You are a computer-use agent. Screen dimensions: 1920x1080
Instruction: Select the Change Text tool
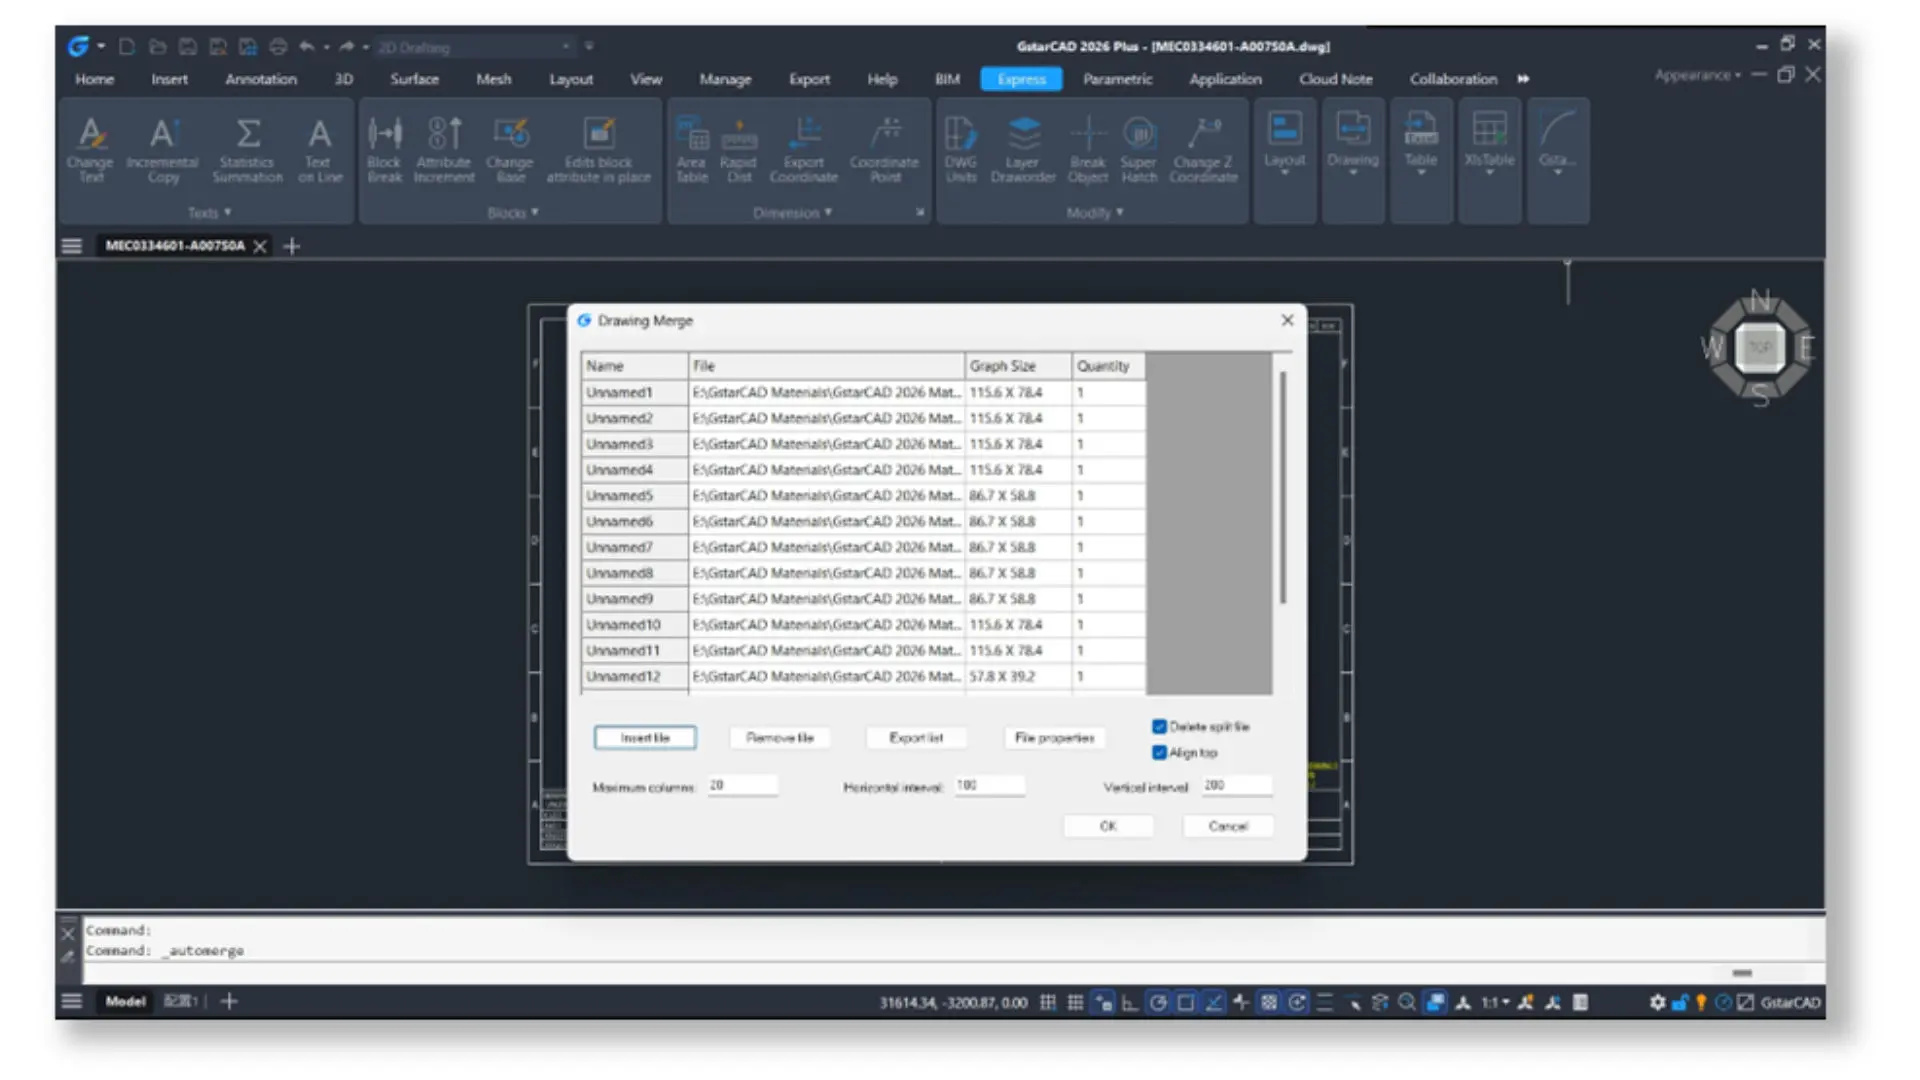click(90, 150)
